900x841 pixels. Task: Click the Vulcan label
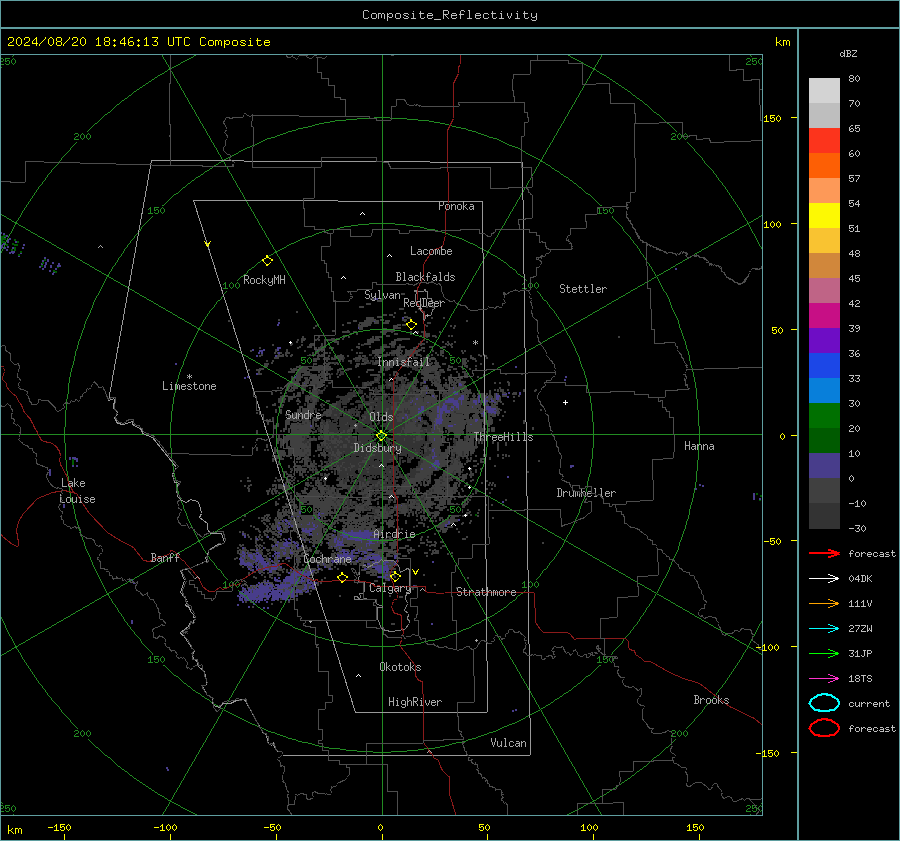(508, 743)
